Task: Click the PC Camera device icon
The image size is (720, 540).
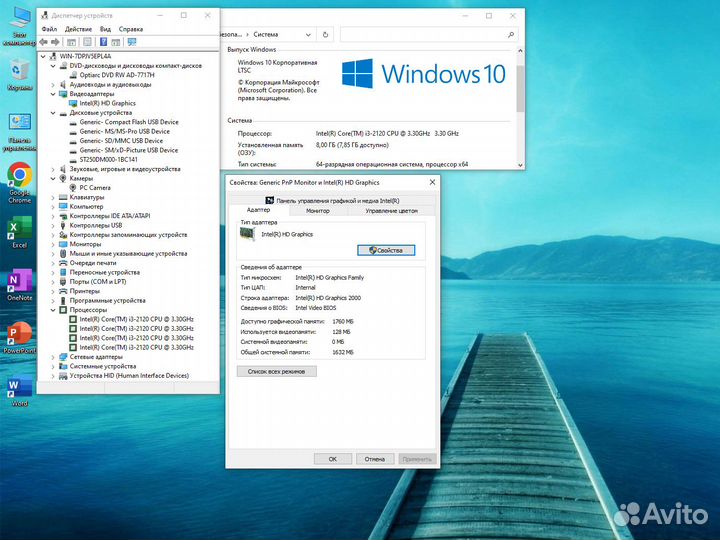Action: point(73,188)
